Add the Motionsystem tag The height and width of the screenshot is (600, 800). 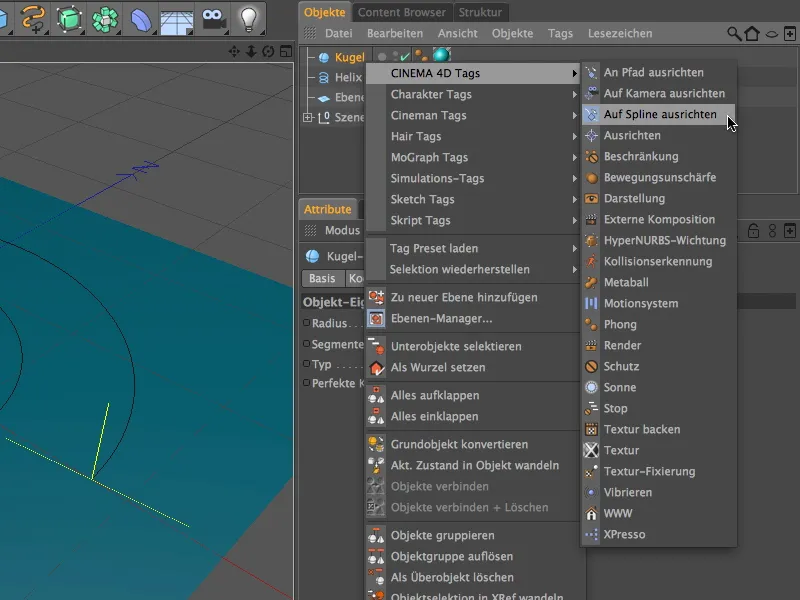point(658,303)
